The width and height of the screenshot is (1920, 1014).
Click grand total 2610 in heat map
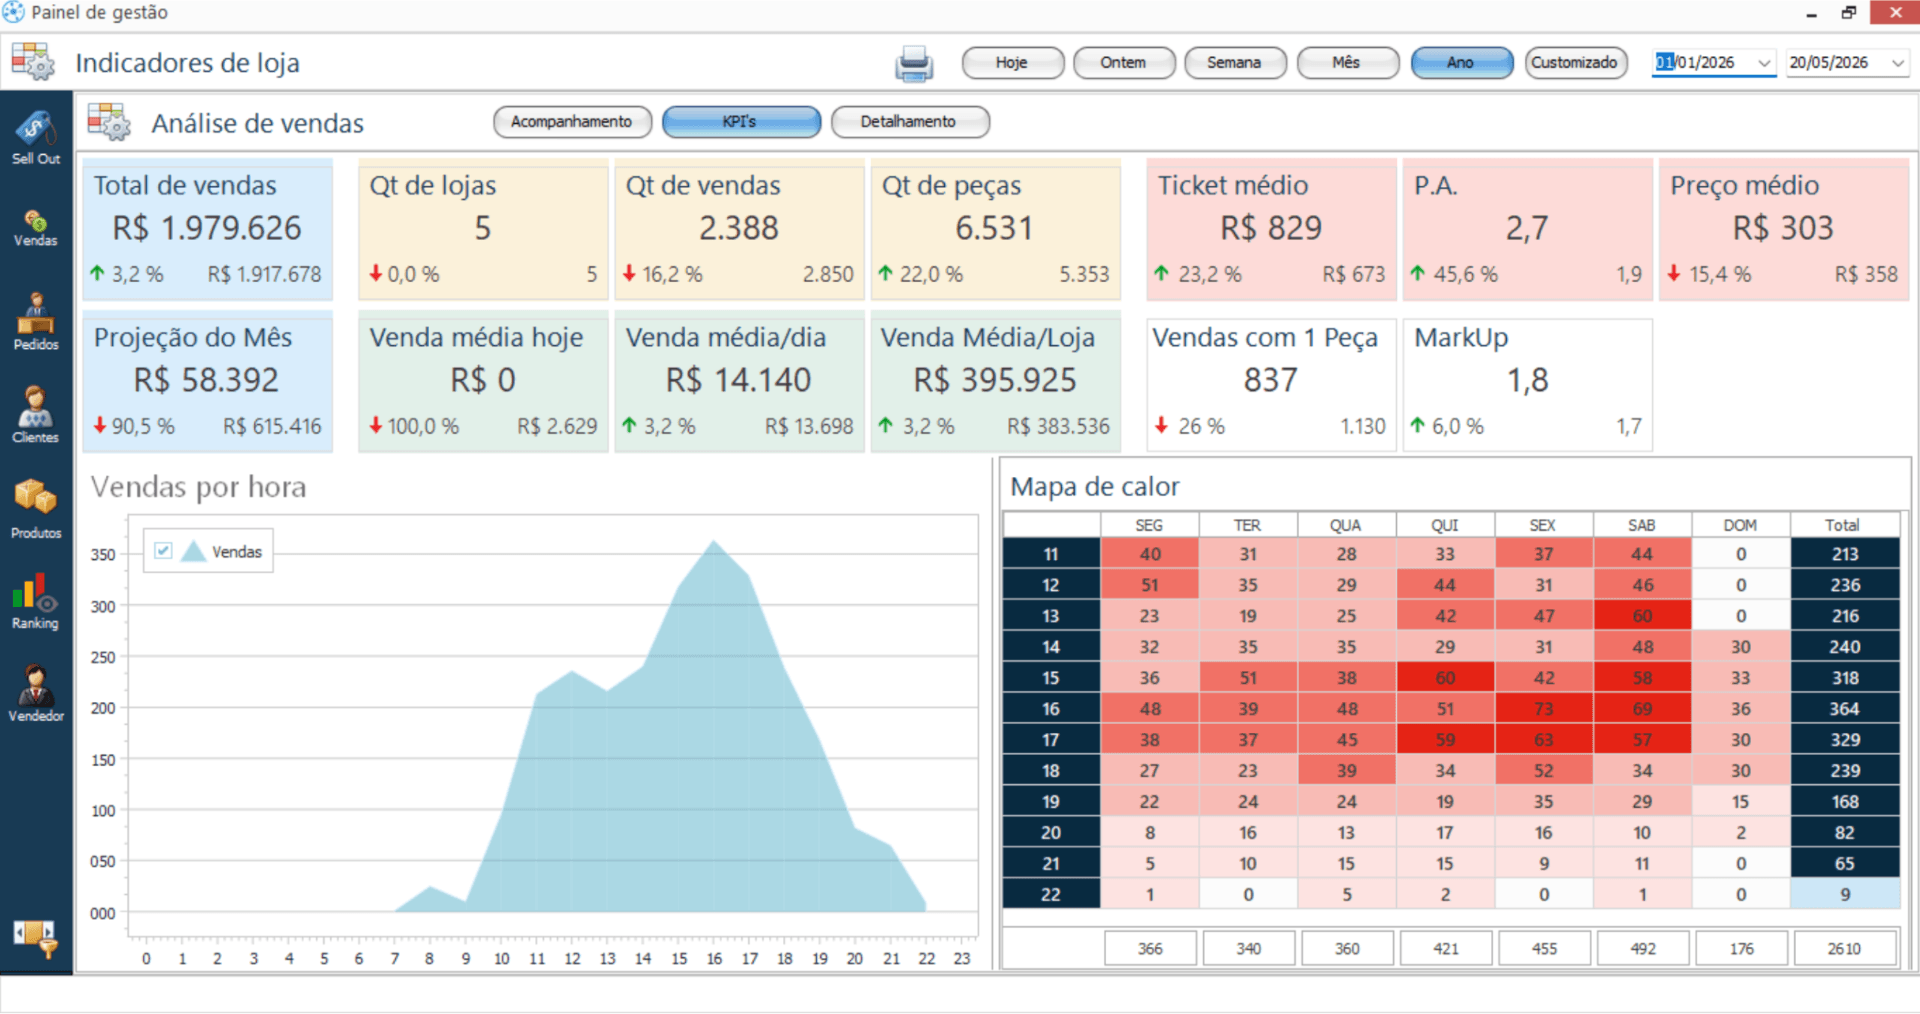pos(1845,948)
